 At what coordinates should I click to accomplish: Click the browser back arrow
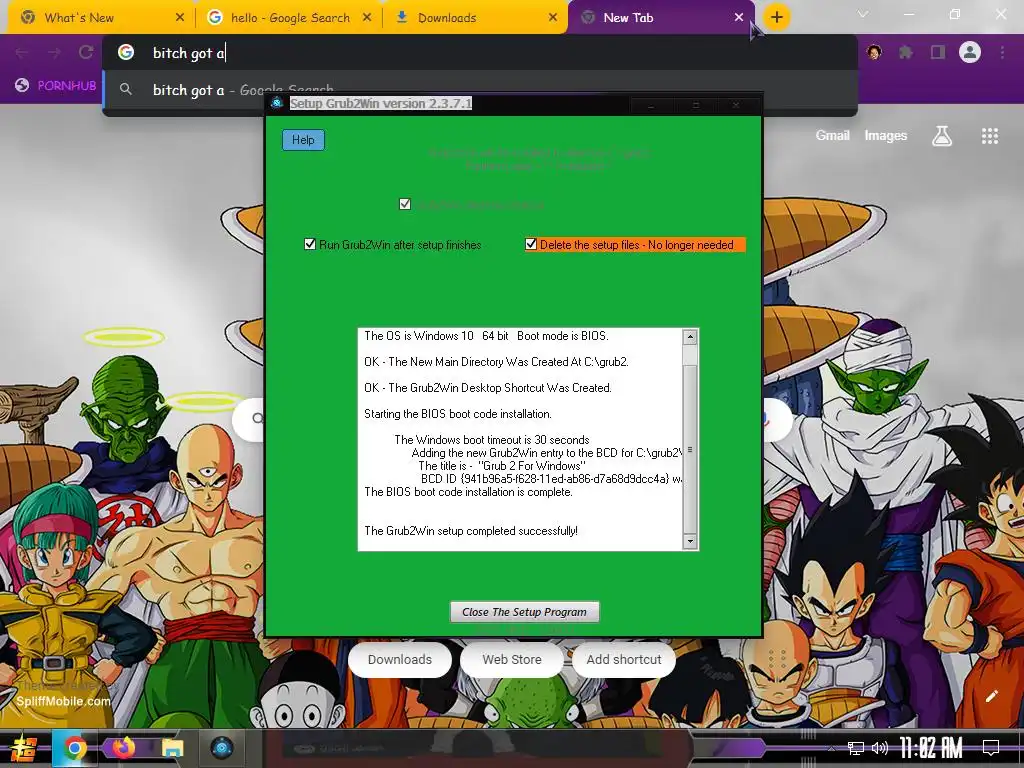22,52
